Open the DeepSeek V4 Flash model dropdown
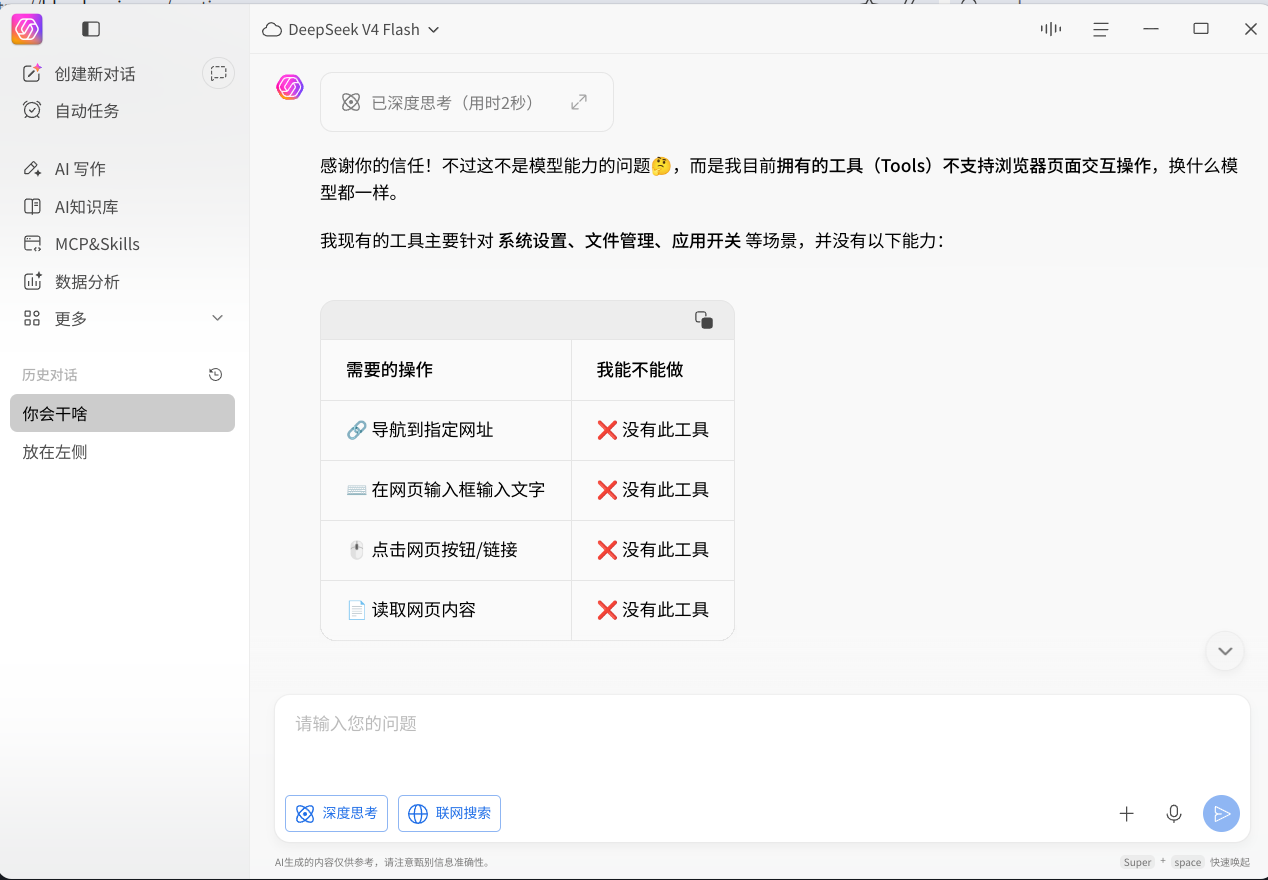1268x880 pixels. (x=351, y=29)
